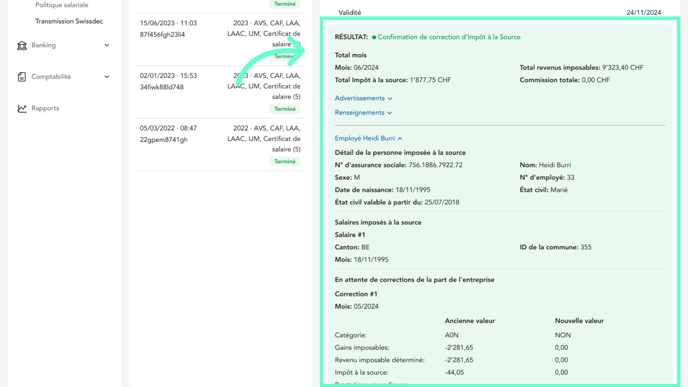Screen dimensions: 688x387
Task: Click the Correction #1 heading
Action: 356,294
